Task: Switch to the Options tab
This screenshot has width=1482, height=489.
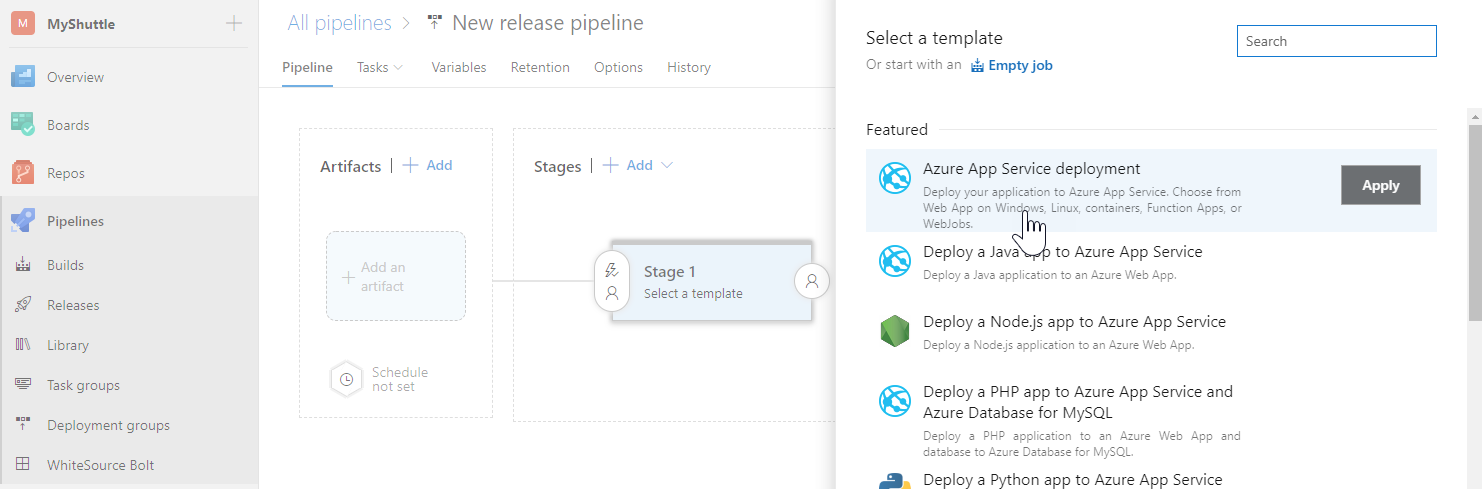Action: [618, 67]
